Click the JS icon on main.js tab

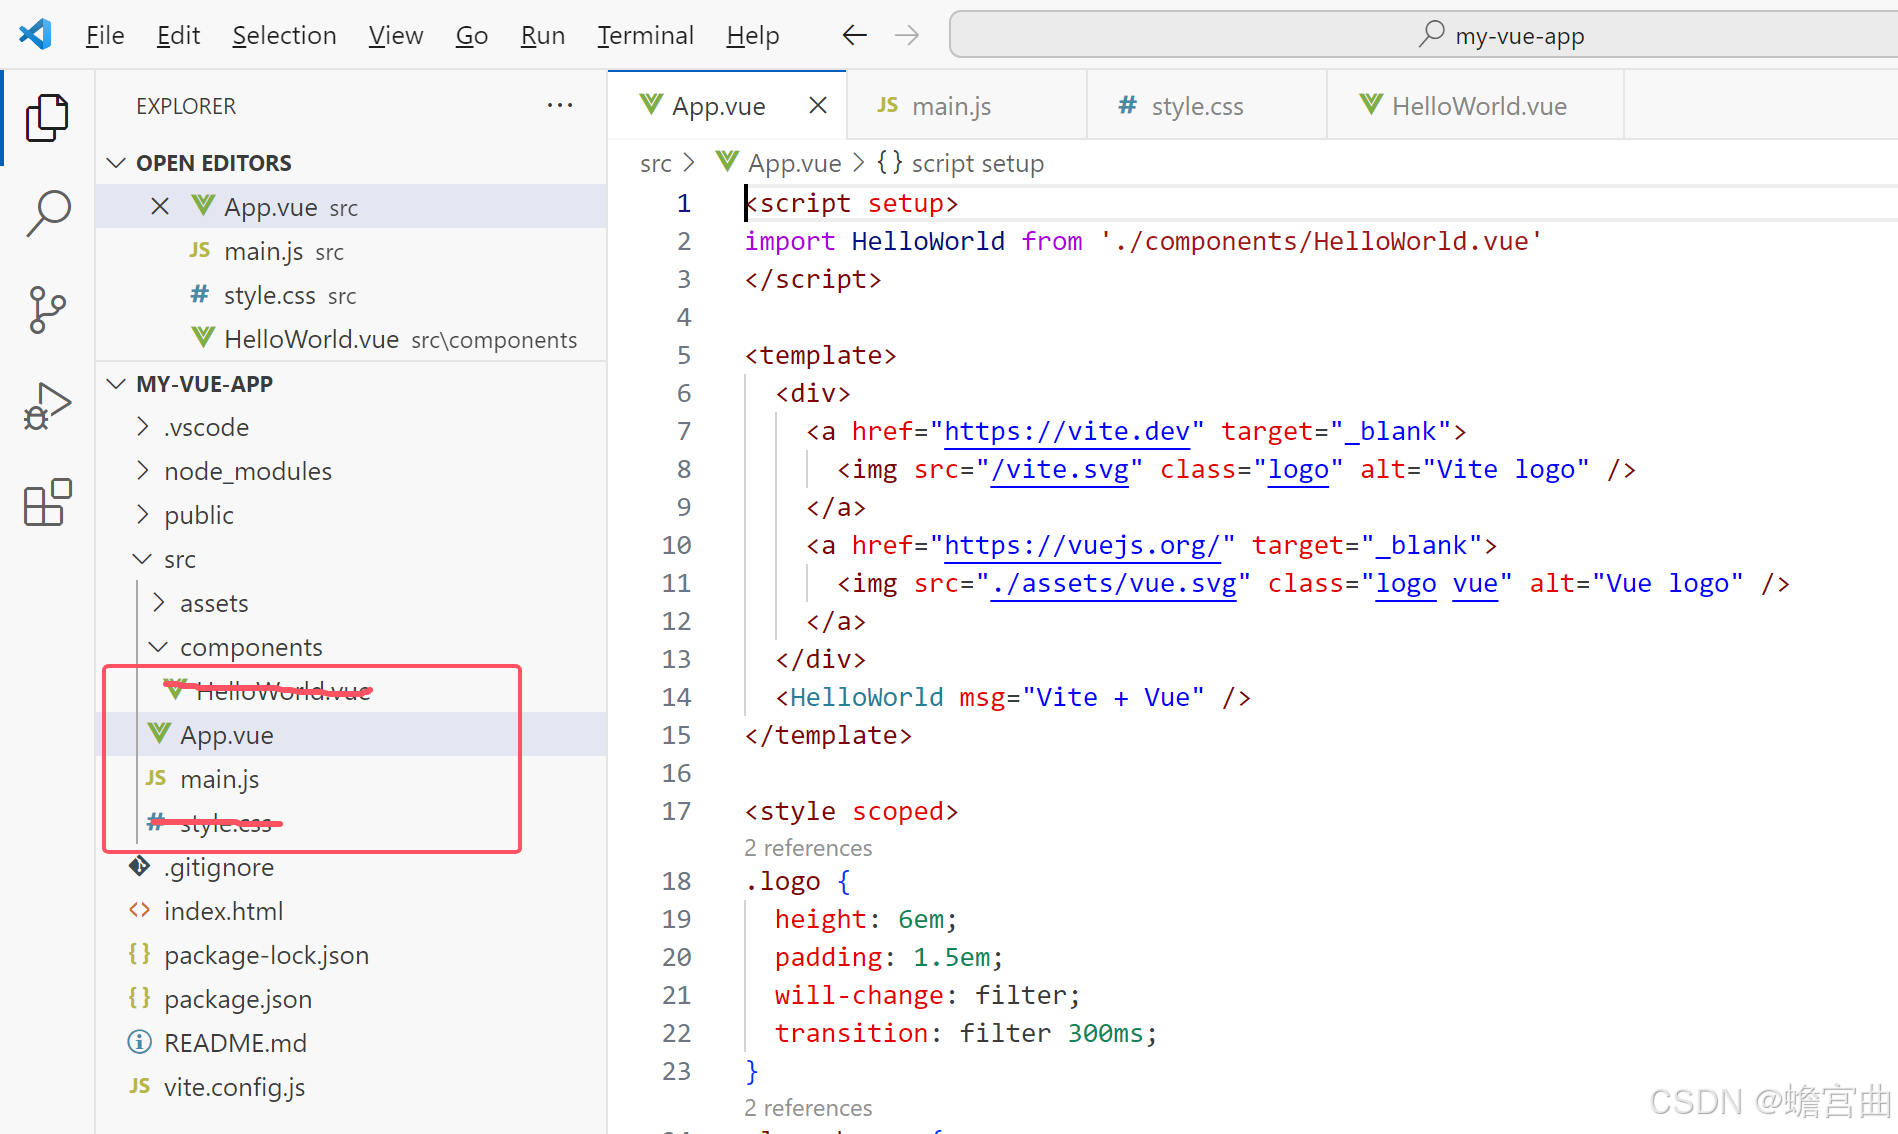[888, 105]
